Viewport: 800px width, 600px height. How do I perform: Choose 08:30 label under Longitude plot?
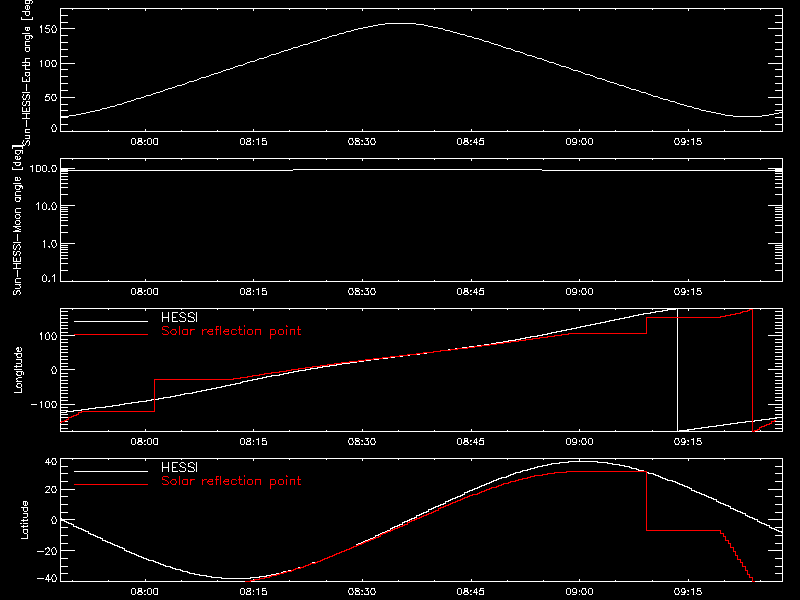(x=362, y=442)
